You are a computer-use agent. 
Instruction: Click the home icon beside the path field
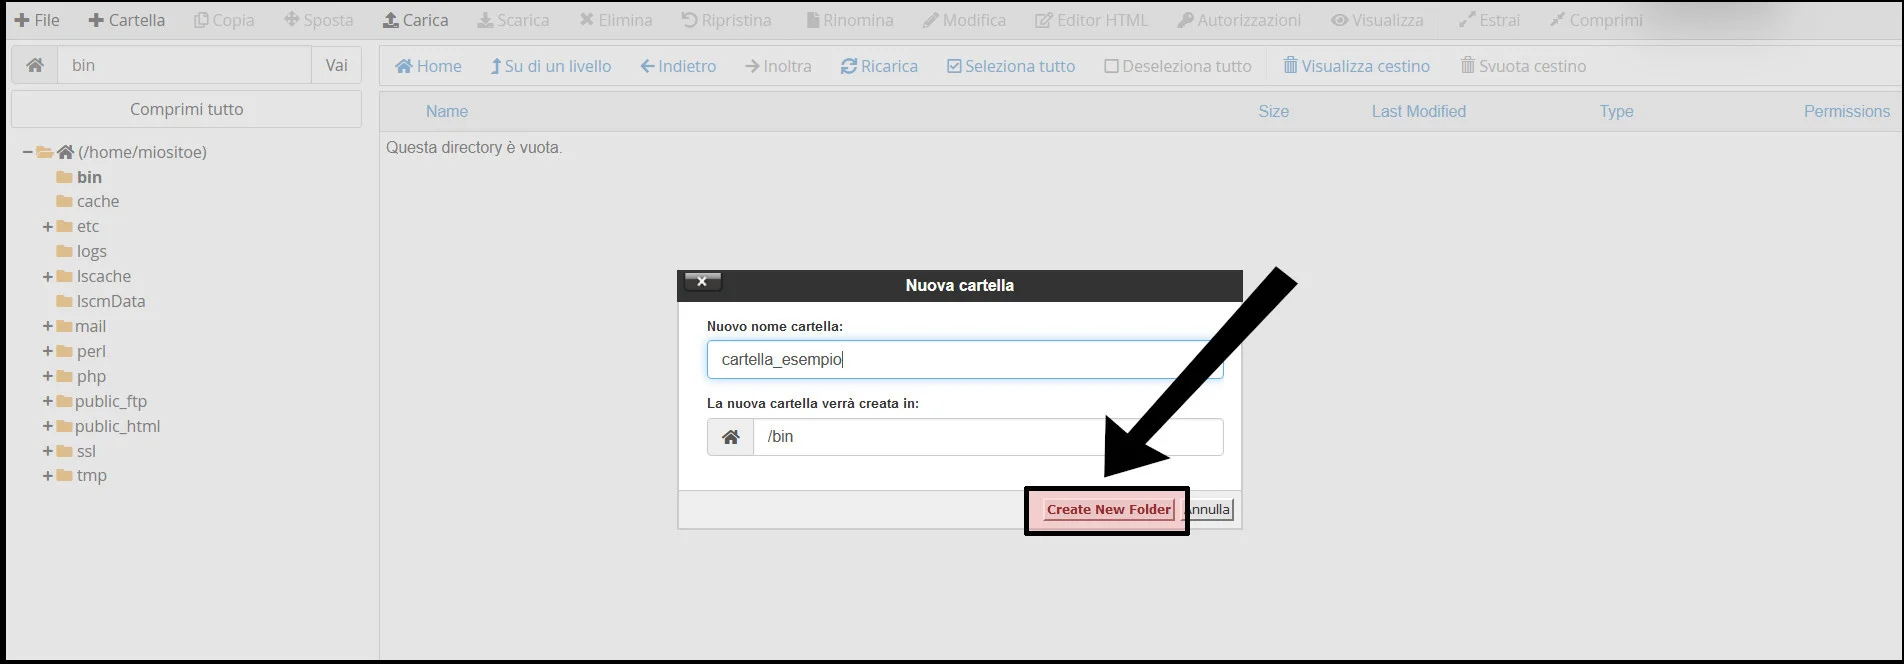click(35, 65)
